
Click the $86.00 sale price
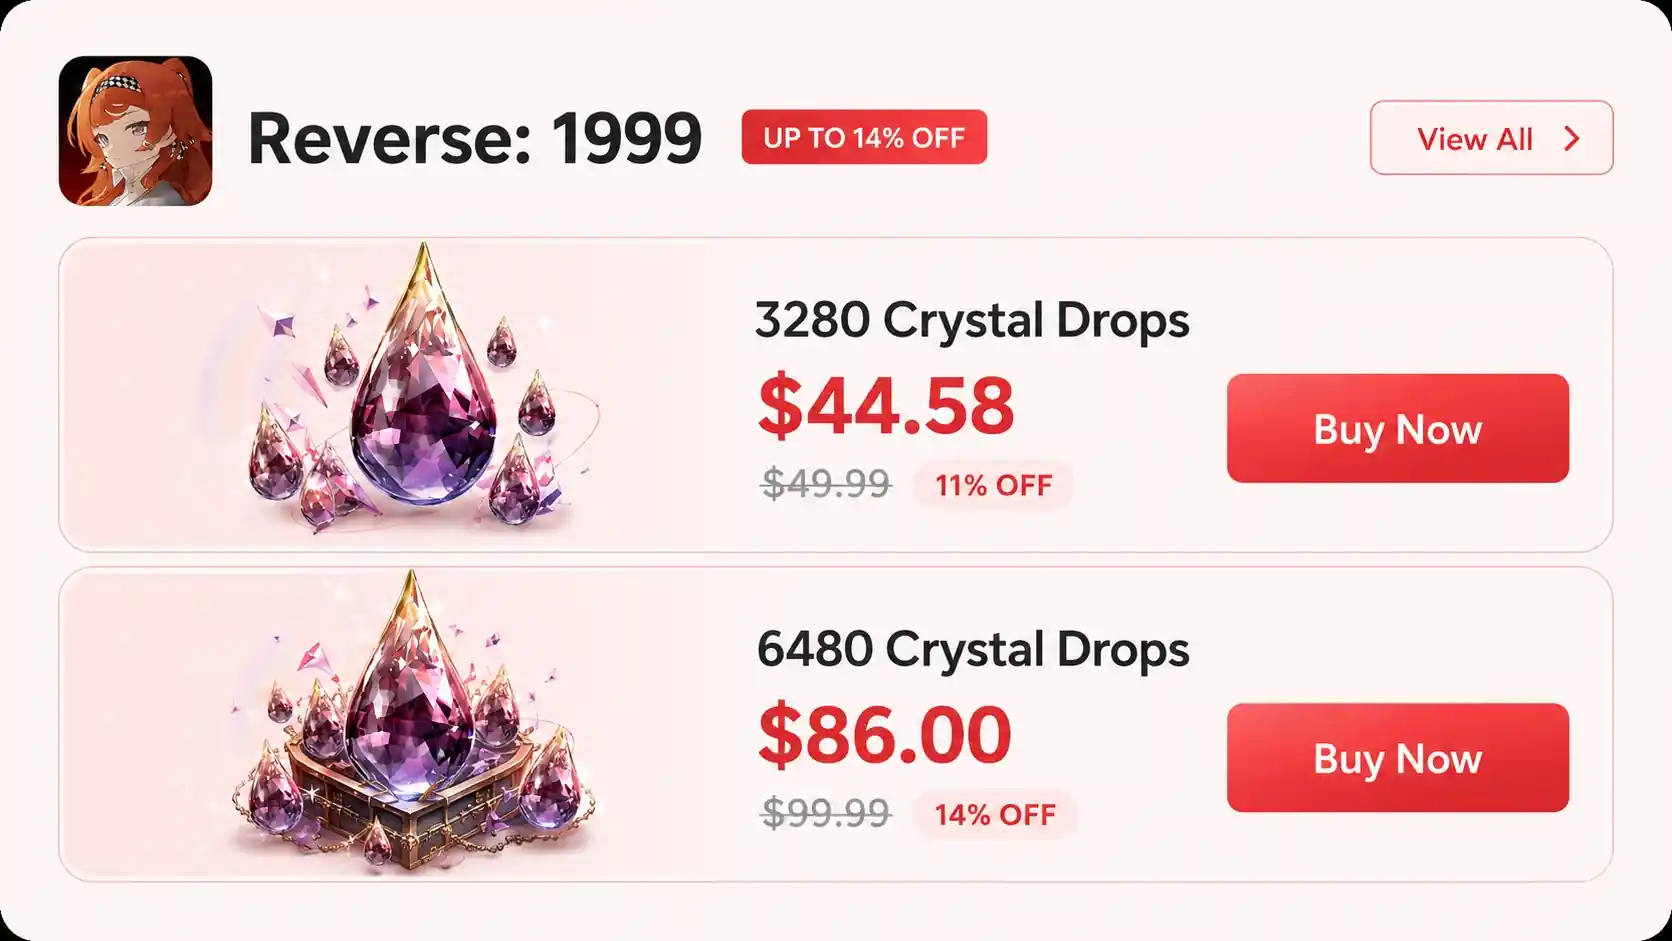[885, 735]
